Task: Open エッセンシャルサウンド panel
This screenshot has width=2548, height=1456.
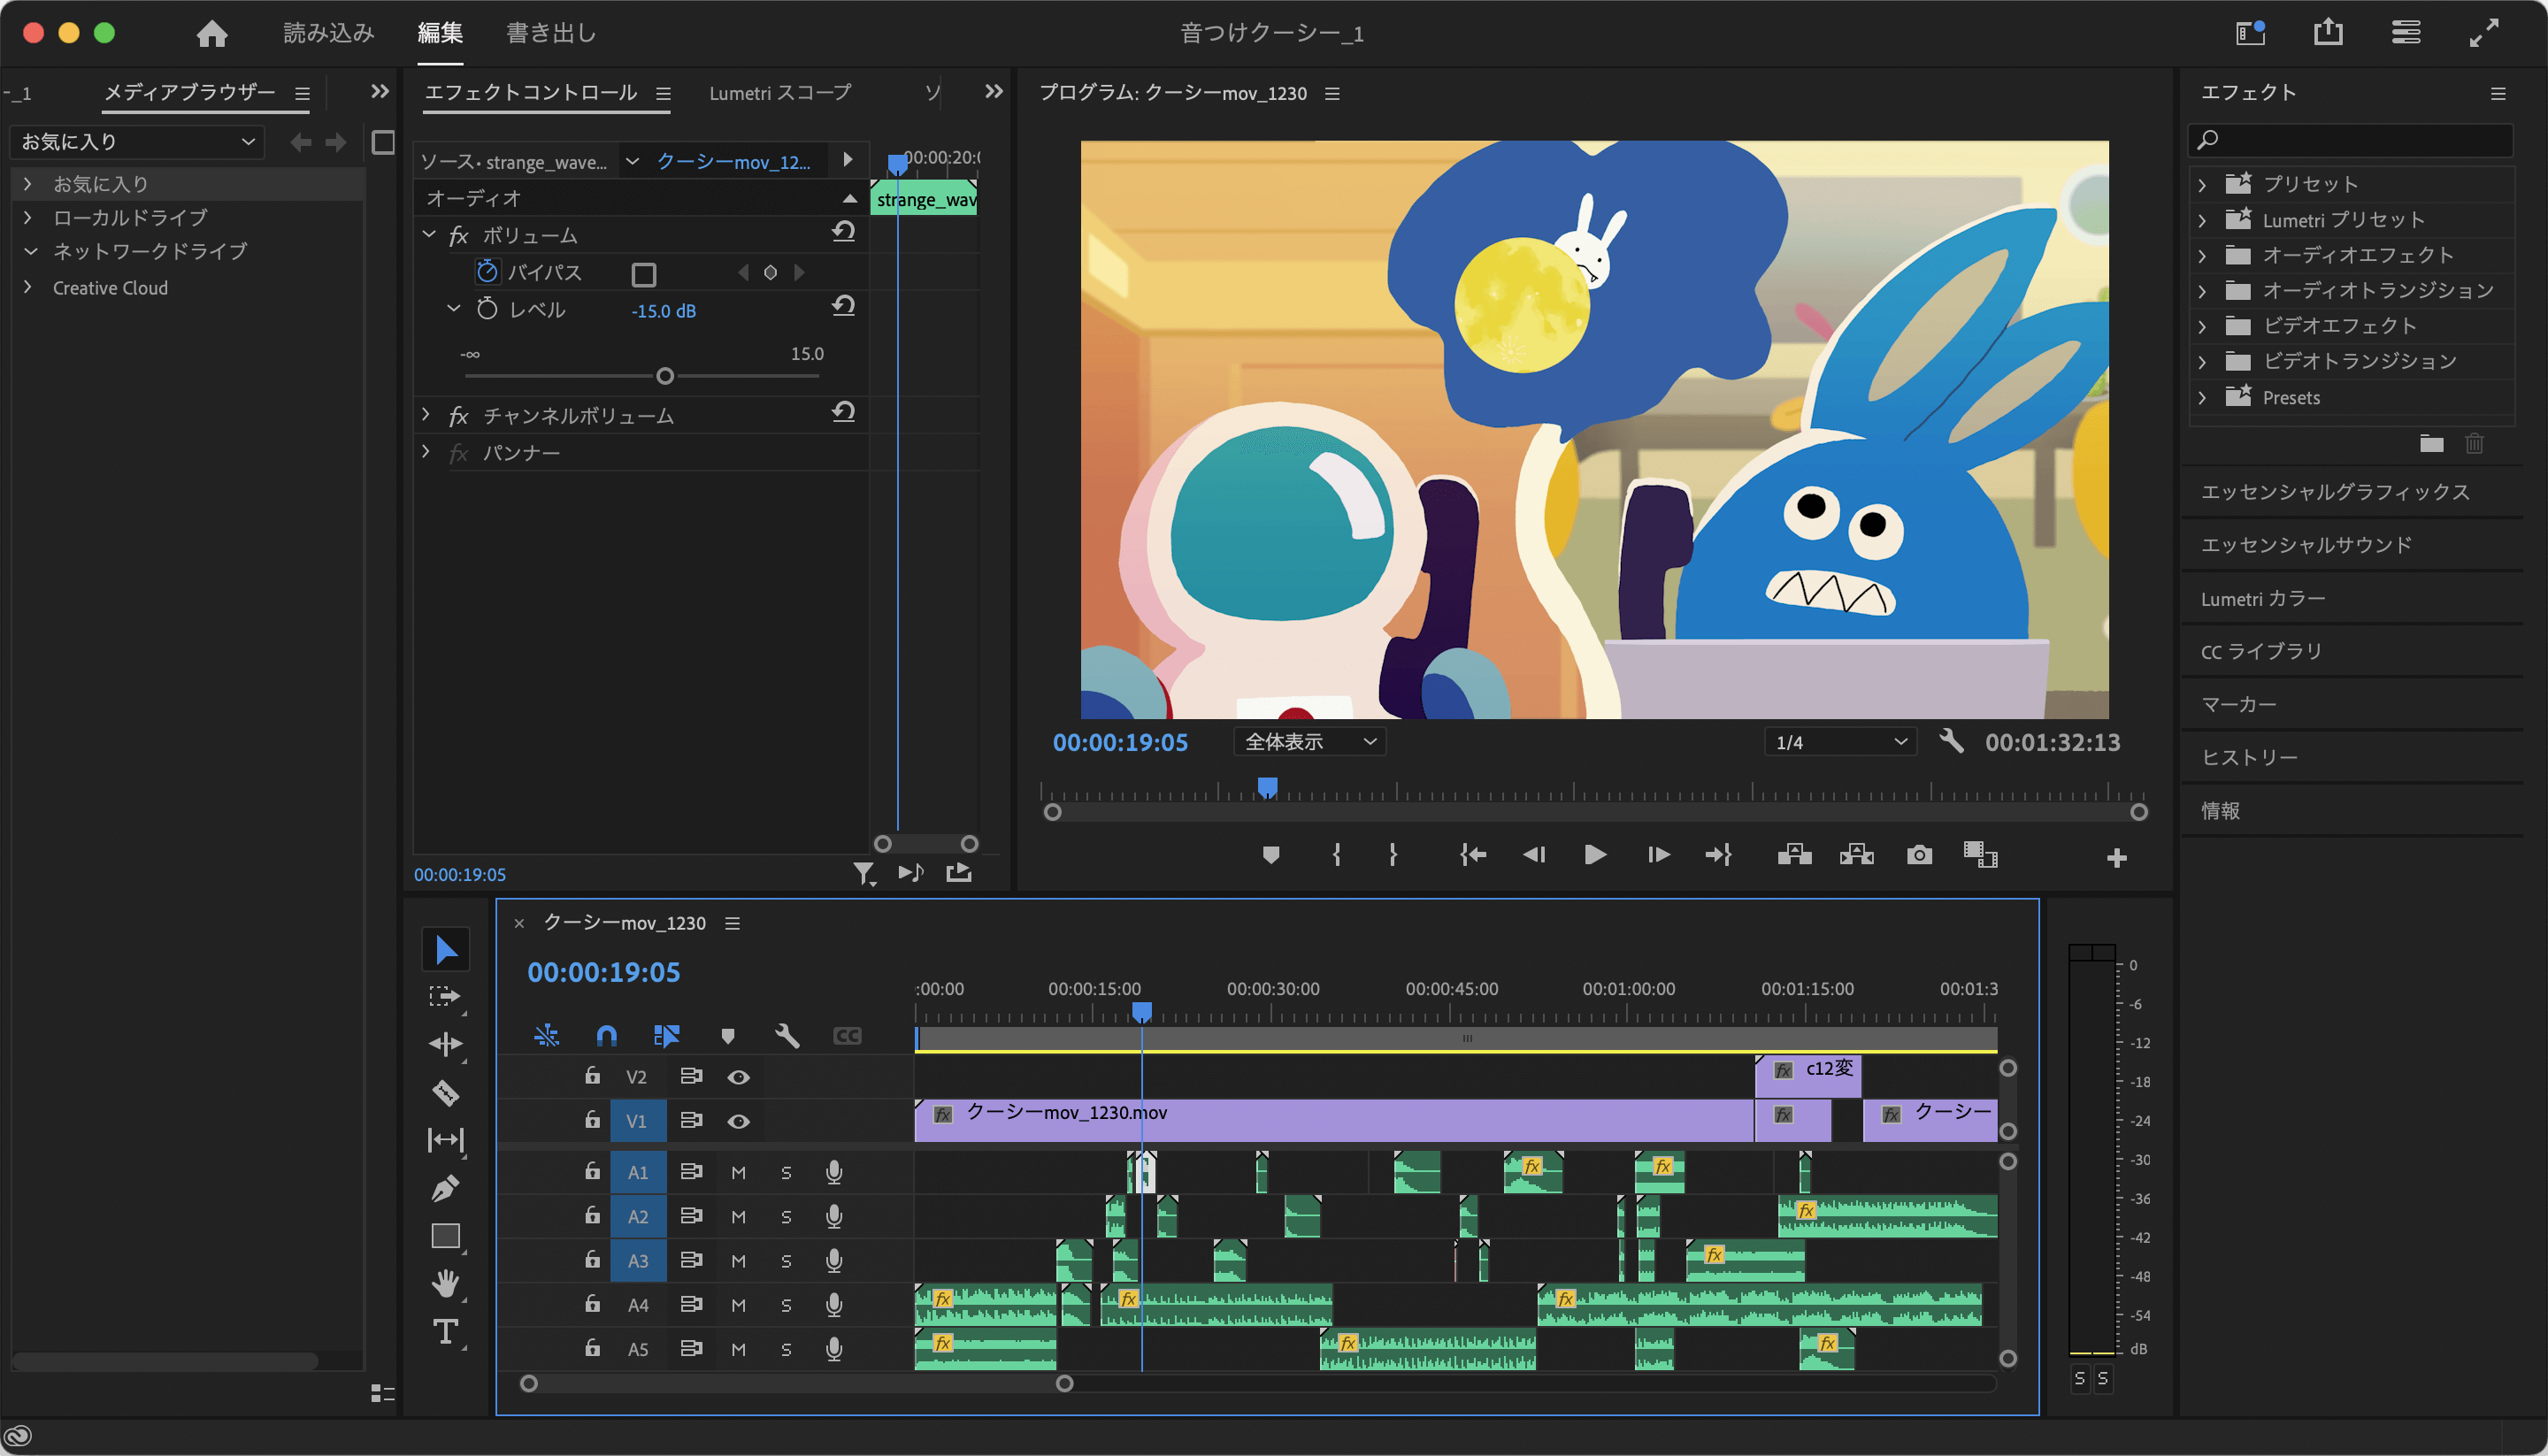Action: [x=2306, y=544]
